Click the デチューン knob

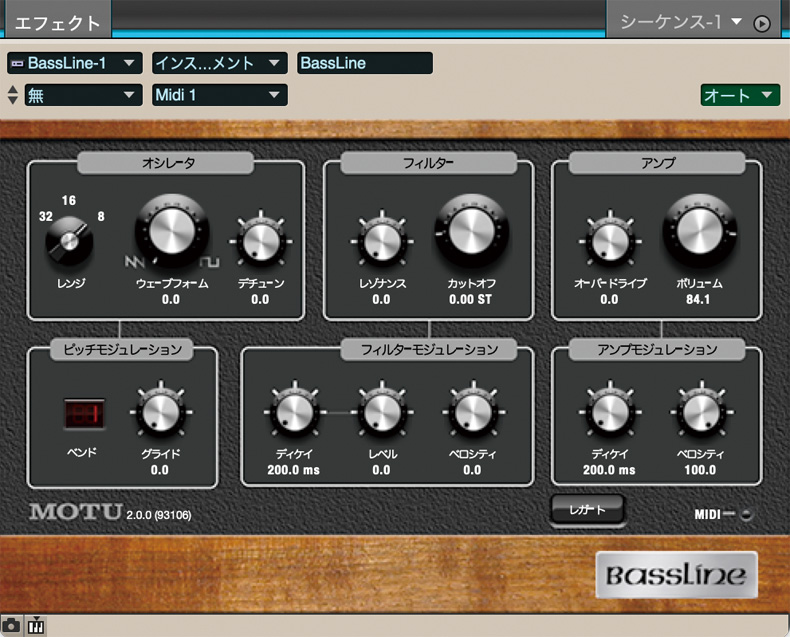coord(260,241)
